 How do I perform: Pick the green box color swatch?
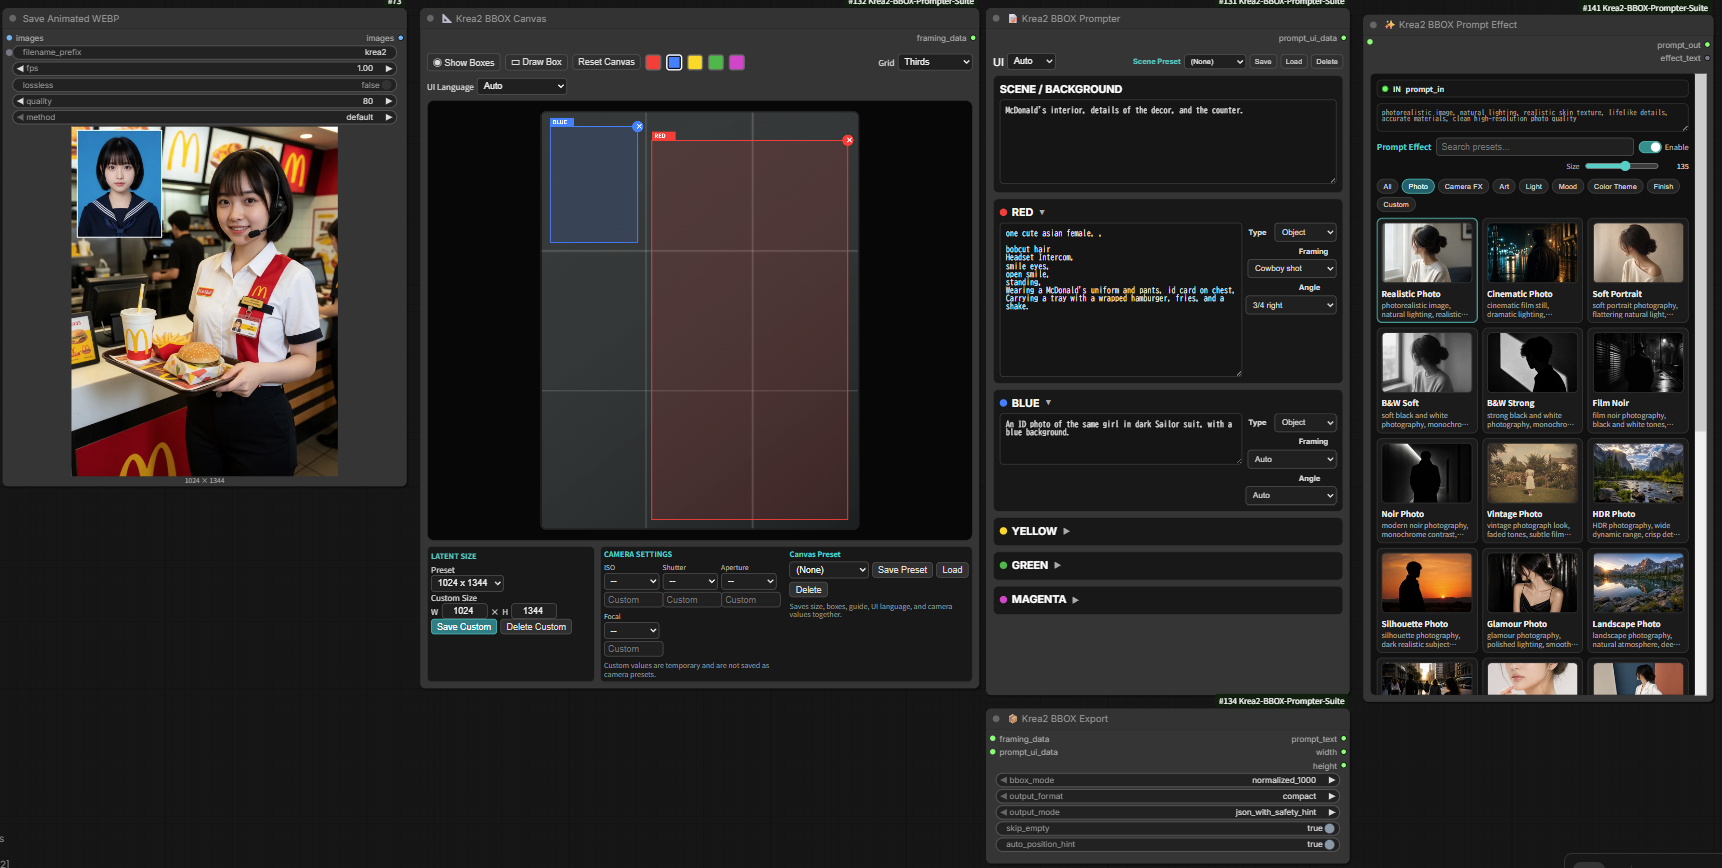tap(716, 62)
